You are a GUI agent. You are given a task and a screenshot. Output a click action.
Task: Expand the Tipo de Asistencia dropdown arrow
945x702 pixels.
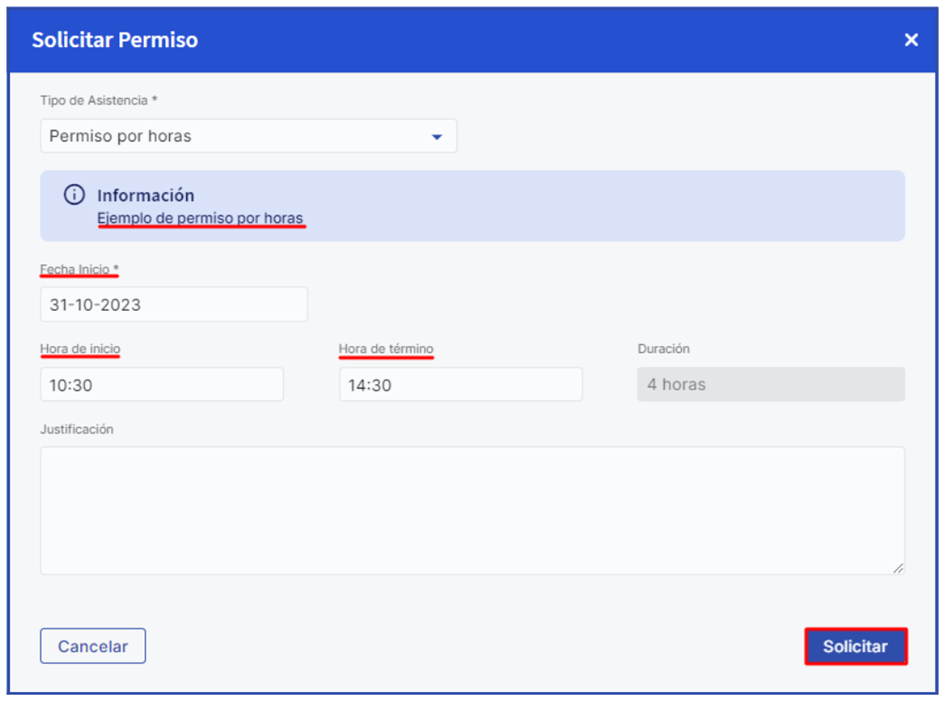point(436,137)
